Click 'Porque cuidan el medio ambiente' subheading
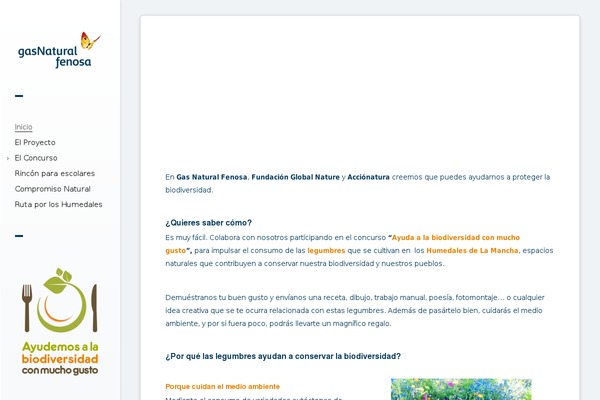This screenshot has width=600, height=400. (223, 387)
